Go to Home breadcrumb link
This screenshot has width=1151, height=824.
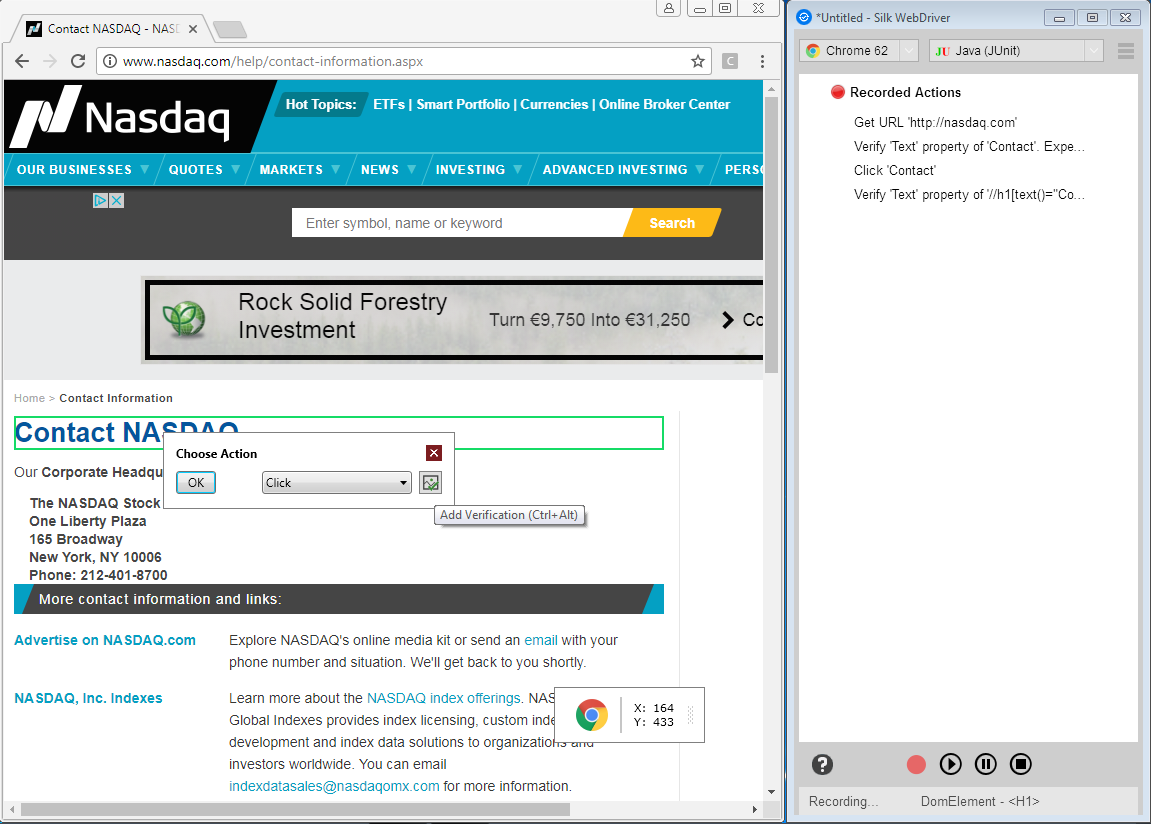[29, 398]
